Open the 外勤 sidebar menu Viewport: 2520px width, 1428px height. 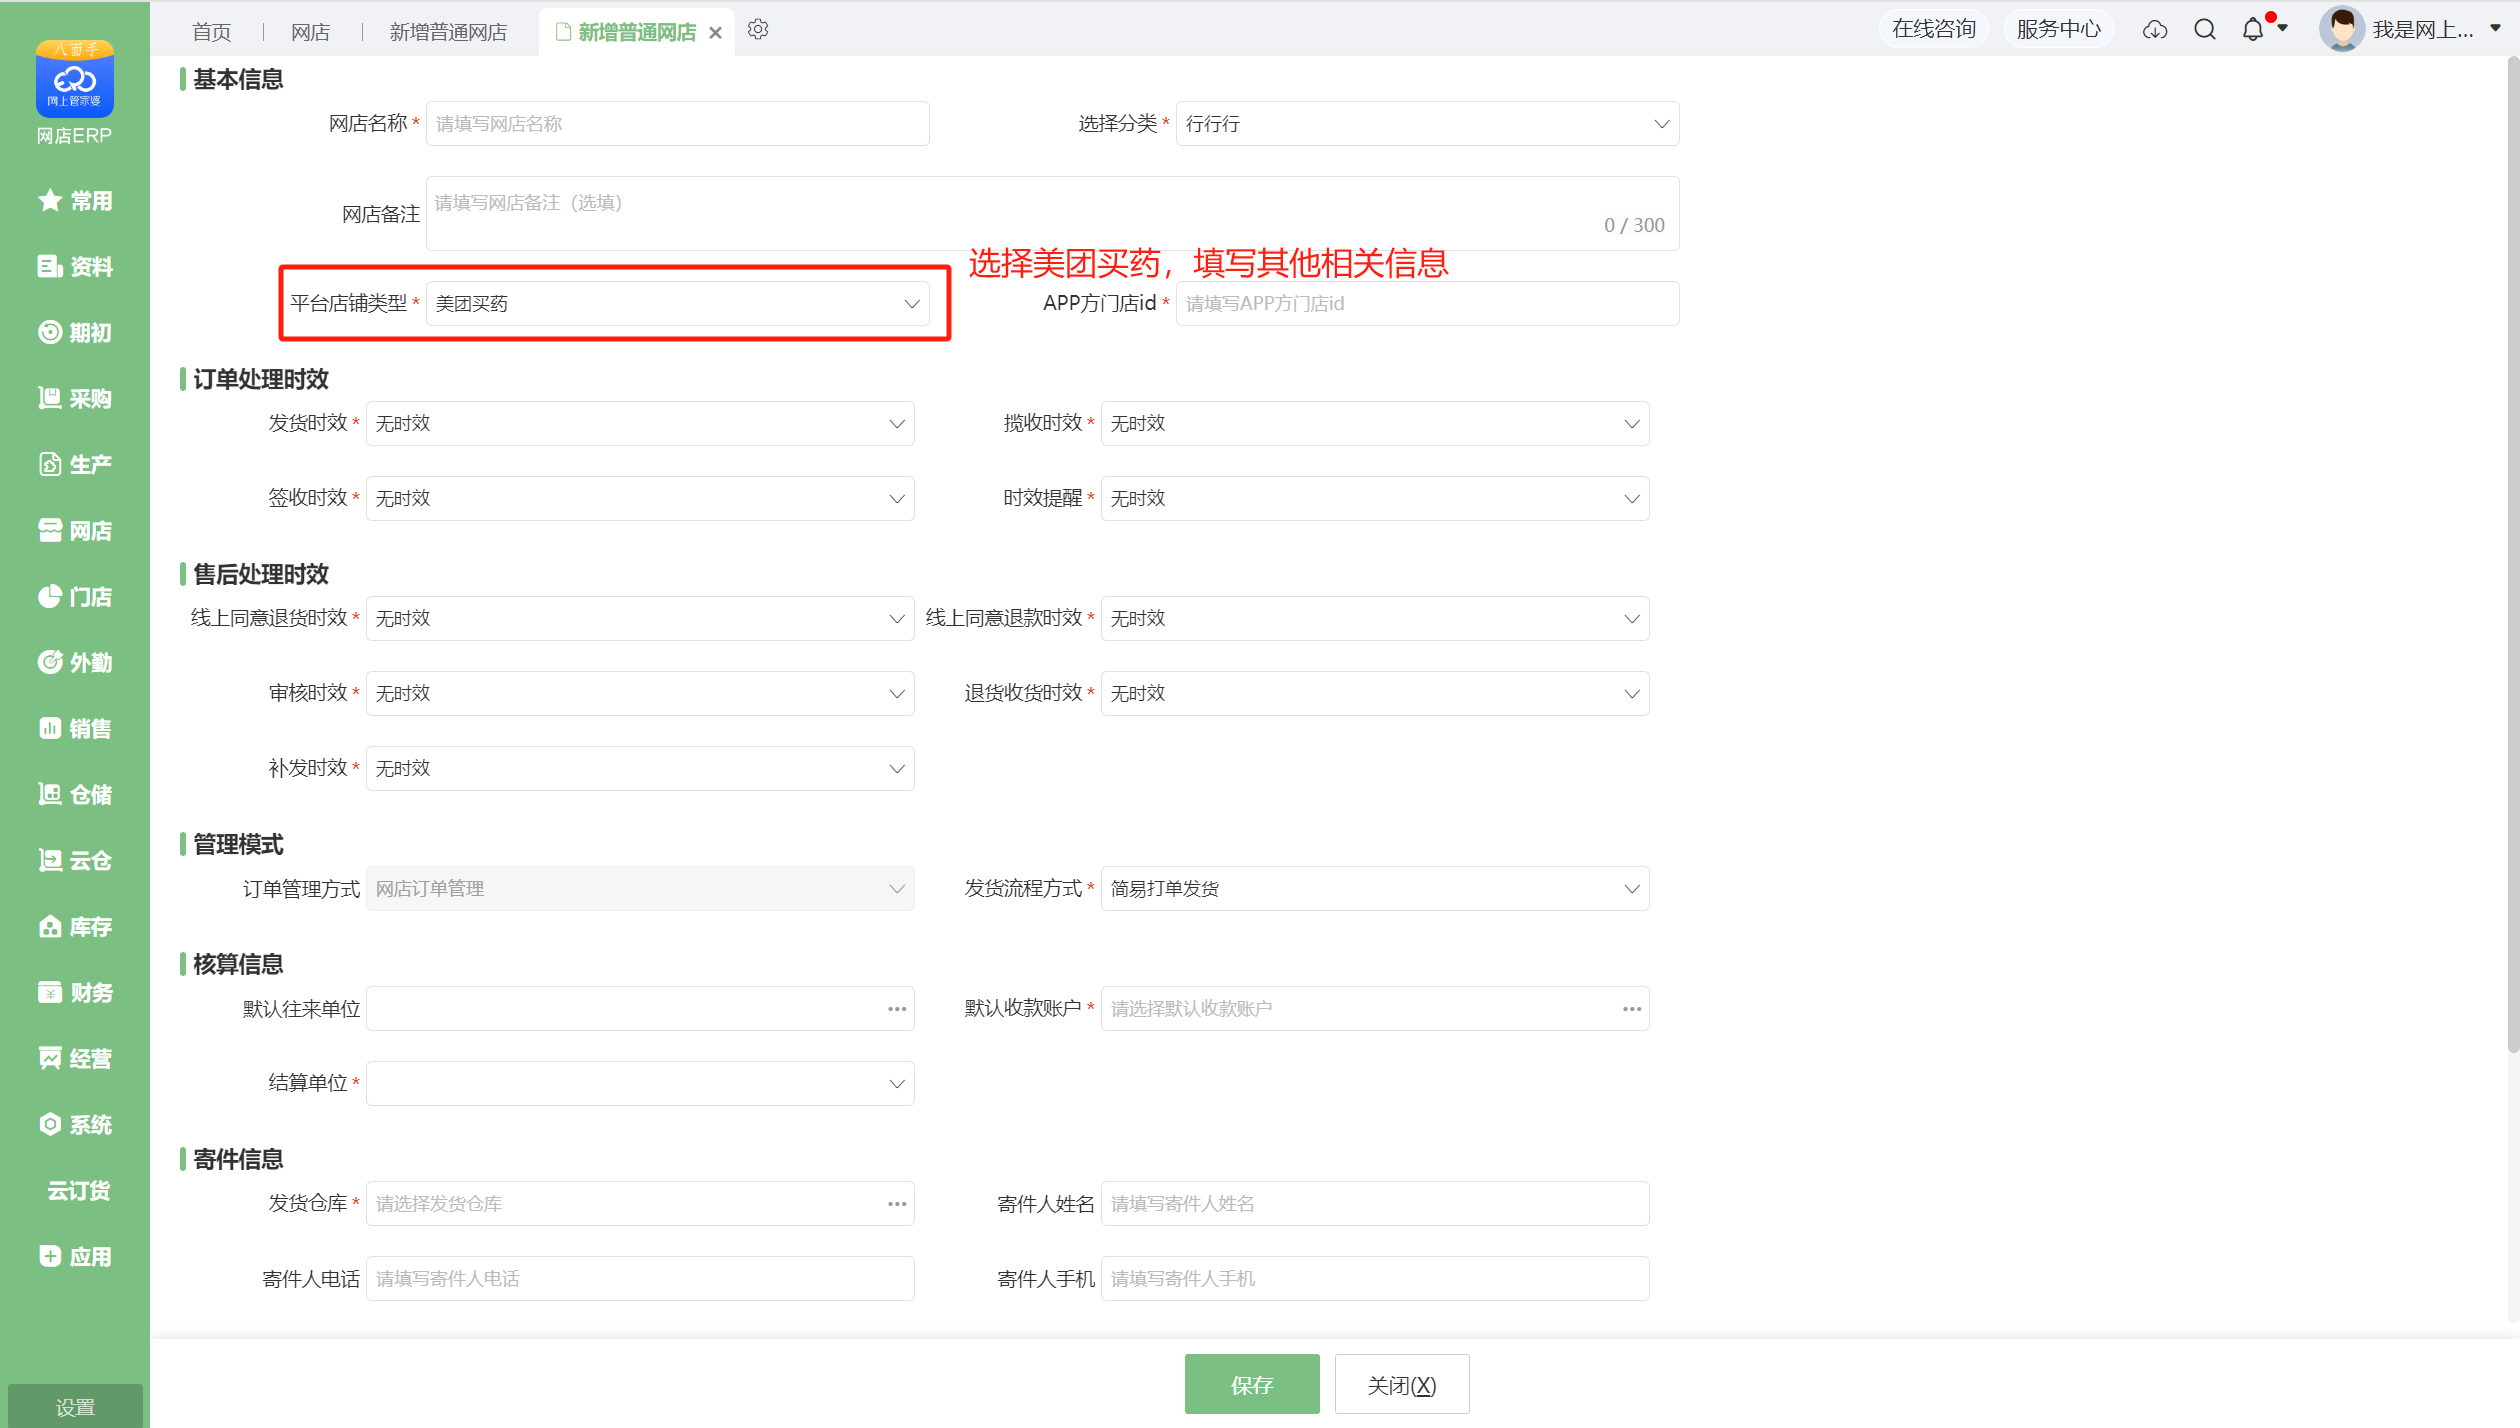coord(75,663)
